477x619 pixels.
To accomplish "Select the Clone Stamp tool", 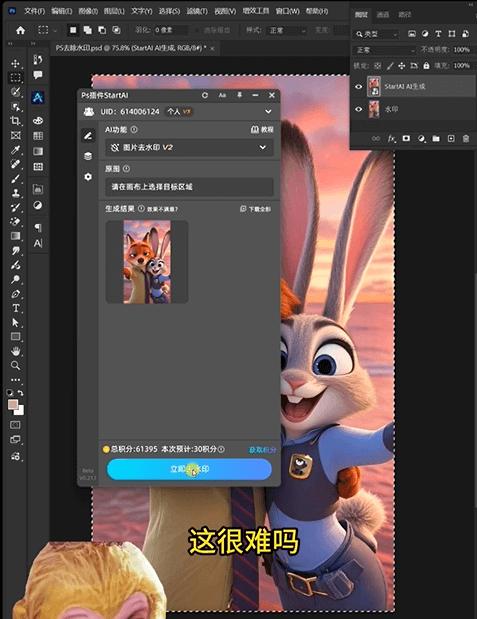I will click(x=15, y=193).
